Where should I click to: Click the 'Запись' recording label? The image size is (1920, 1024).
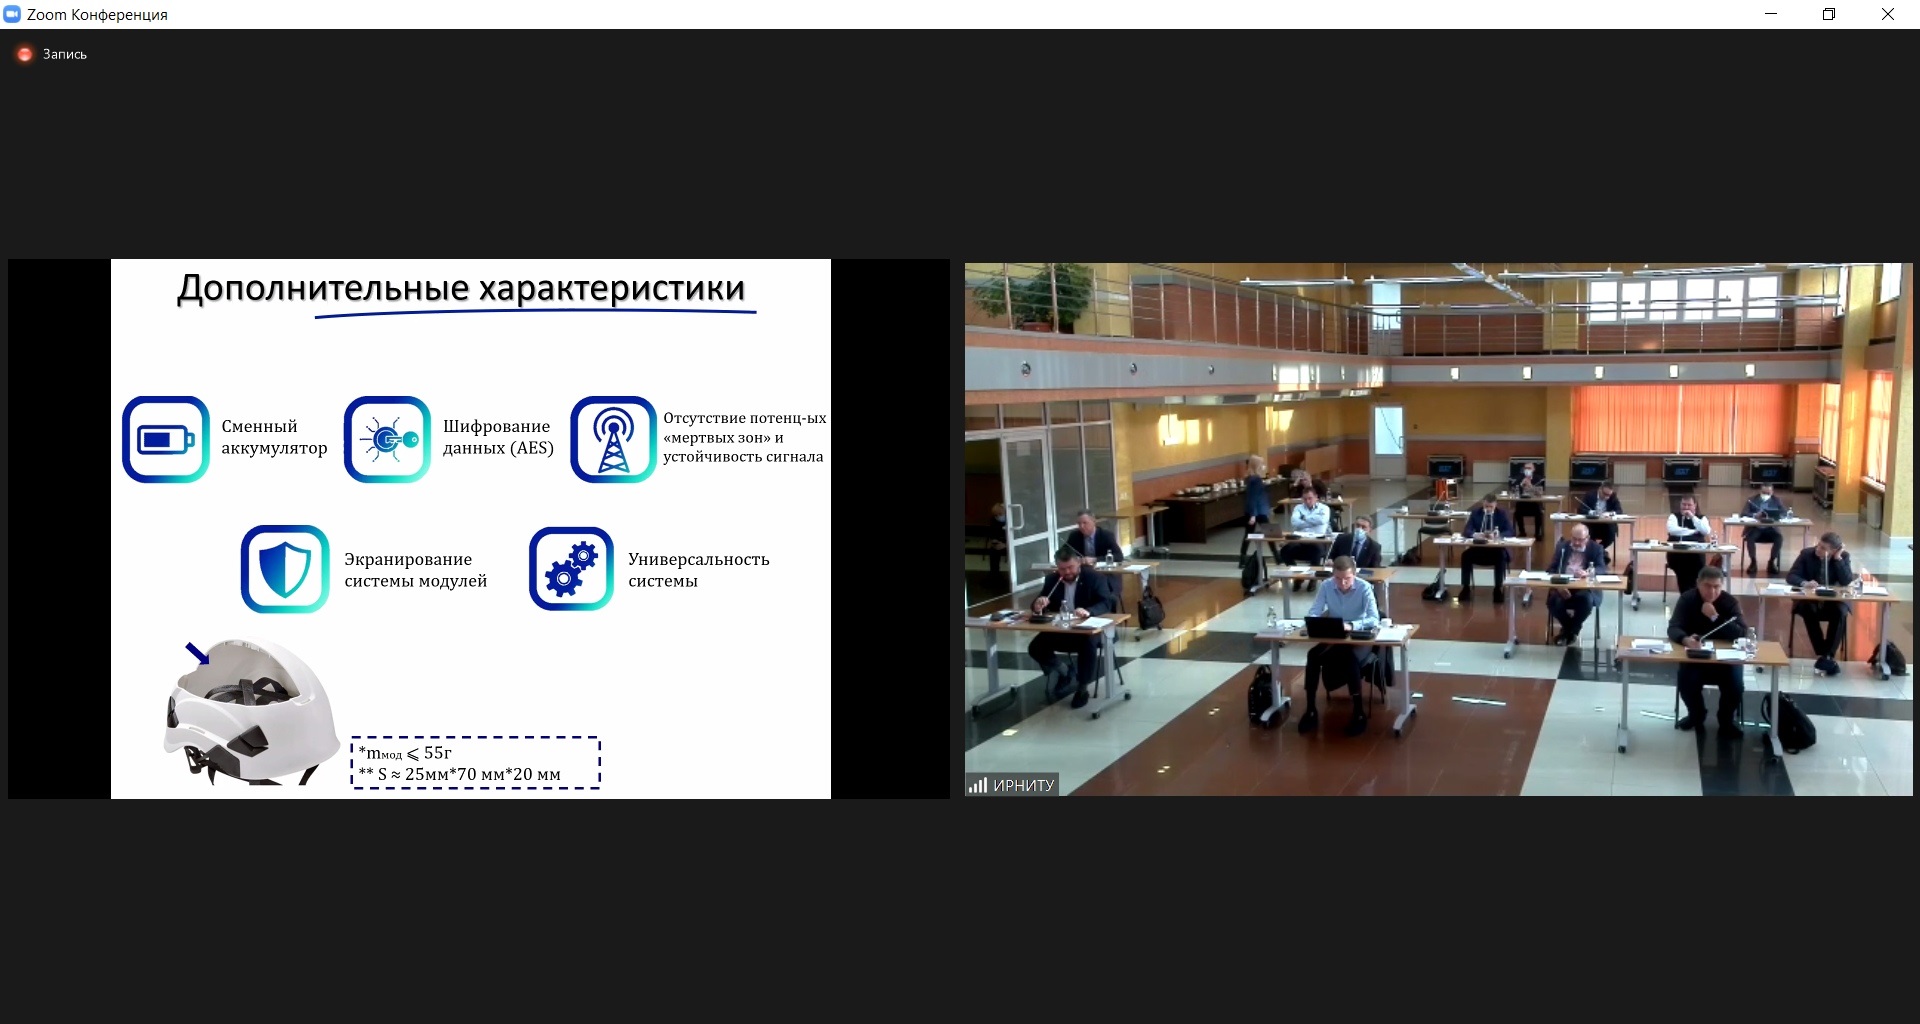coord(65,54)
